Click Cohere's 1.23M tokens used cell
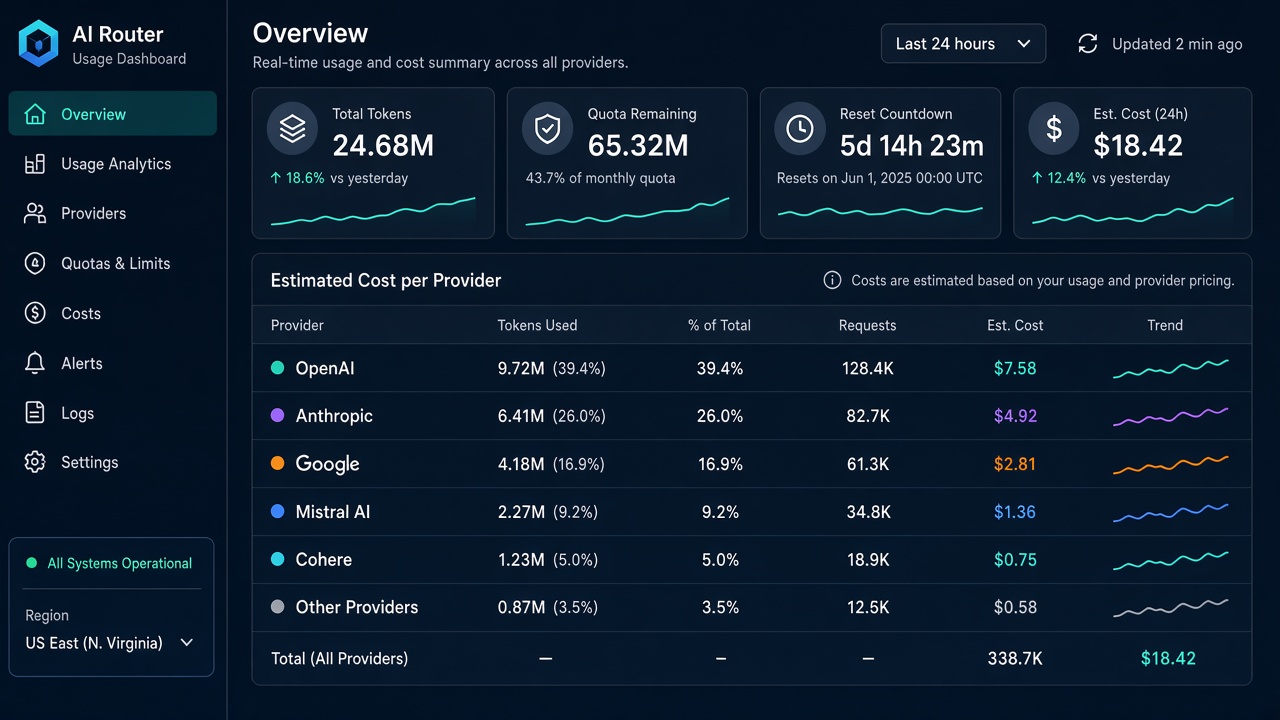The height and width of the screenshot is (720, 1280). click(x=548, y=560)
